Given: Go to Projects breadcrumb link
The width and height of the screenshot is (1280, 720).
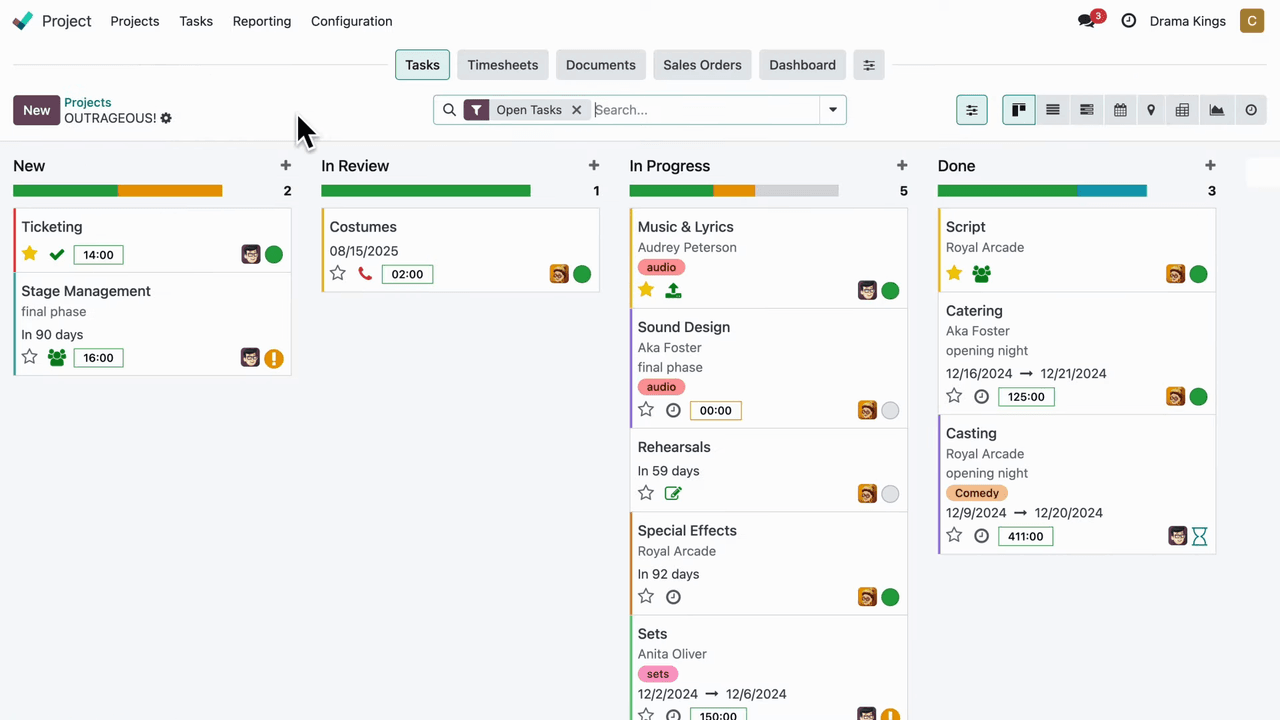Looking at the screenshot, I should (88, 102).
